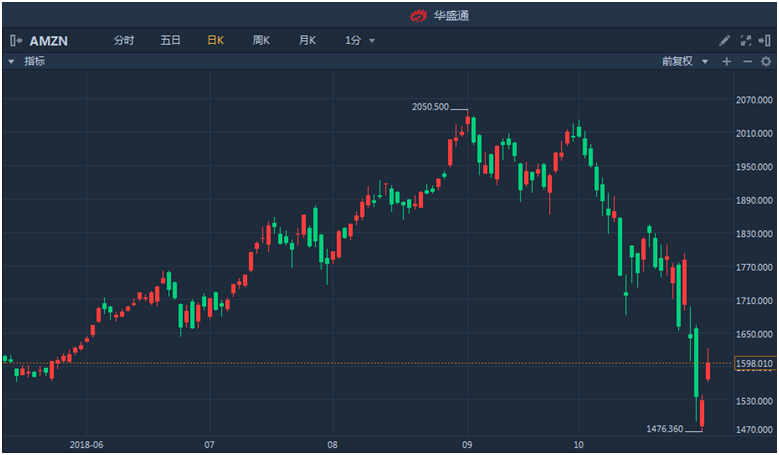Click the AMZN ticker symbol label

pos(50,41)
